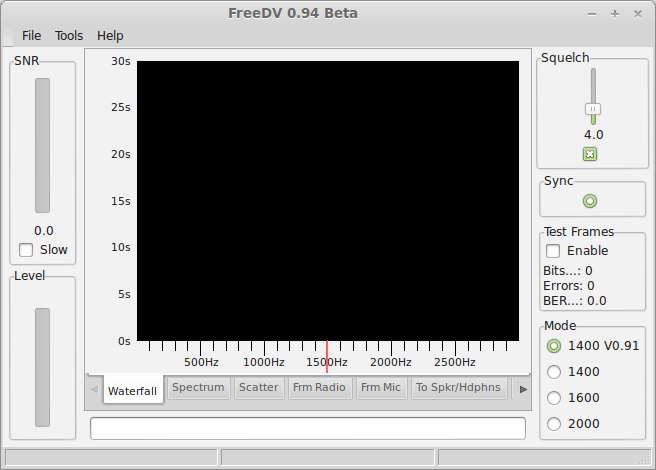Click the 30s time axis label
This screenshot has width=656, height=470.
point(120,62)
